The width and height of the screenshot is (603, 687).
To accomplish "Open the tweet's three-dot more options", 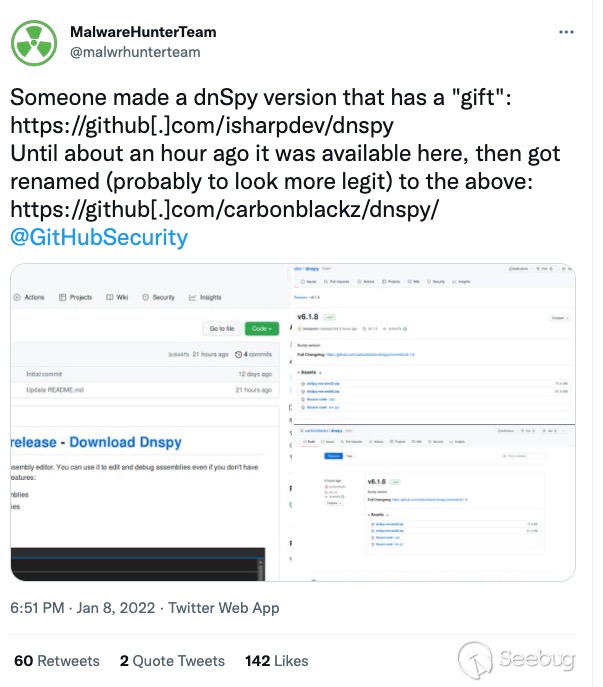I will [567, 32].
